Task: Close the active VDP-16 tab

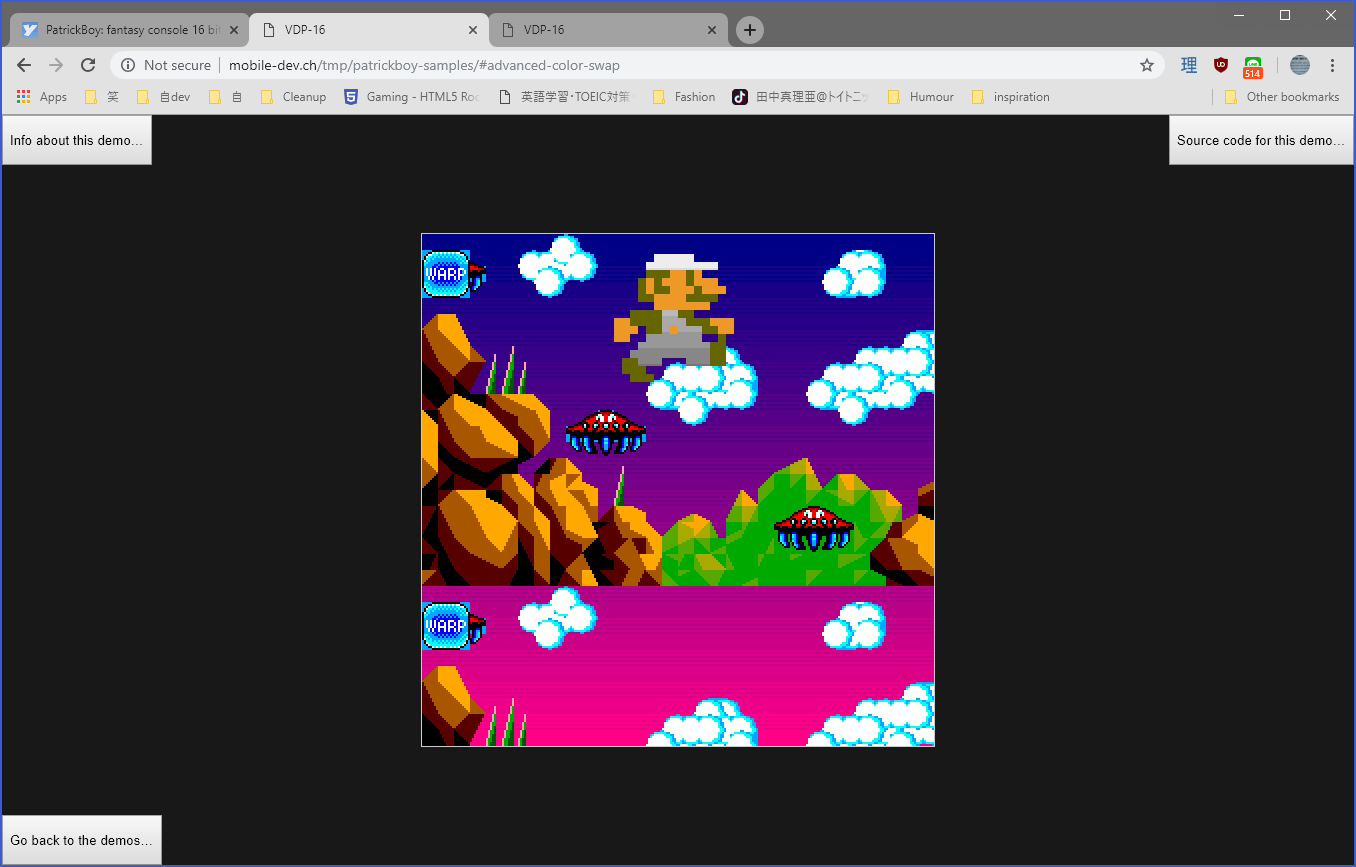Action: click(473, 30)
